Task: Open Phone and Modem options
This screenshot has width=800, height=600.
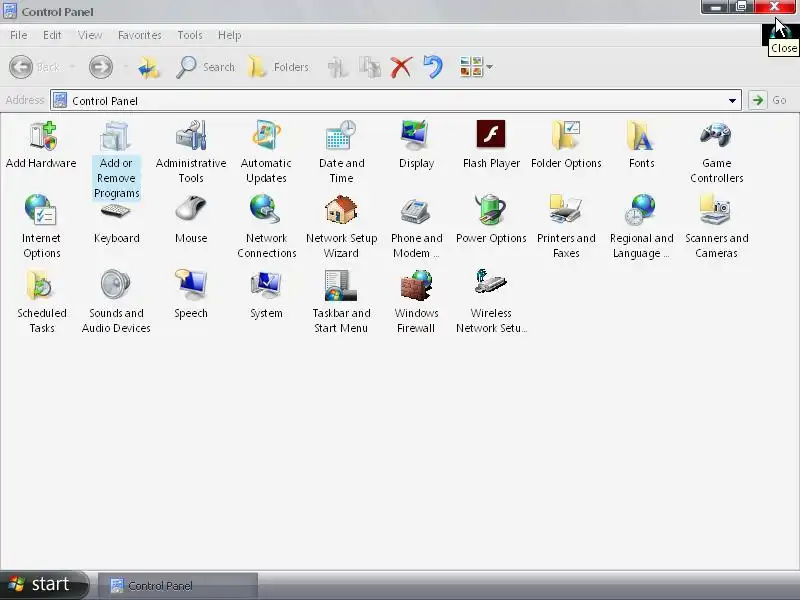Action: [416, 227]
